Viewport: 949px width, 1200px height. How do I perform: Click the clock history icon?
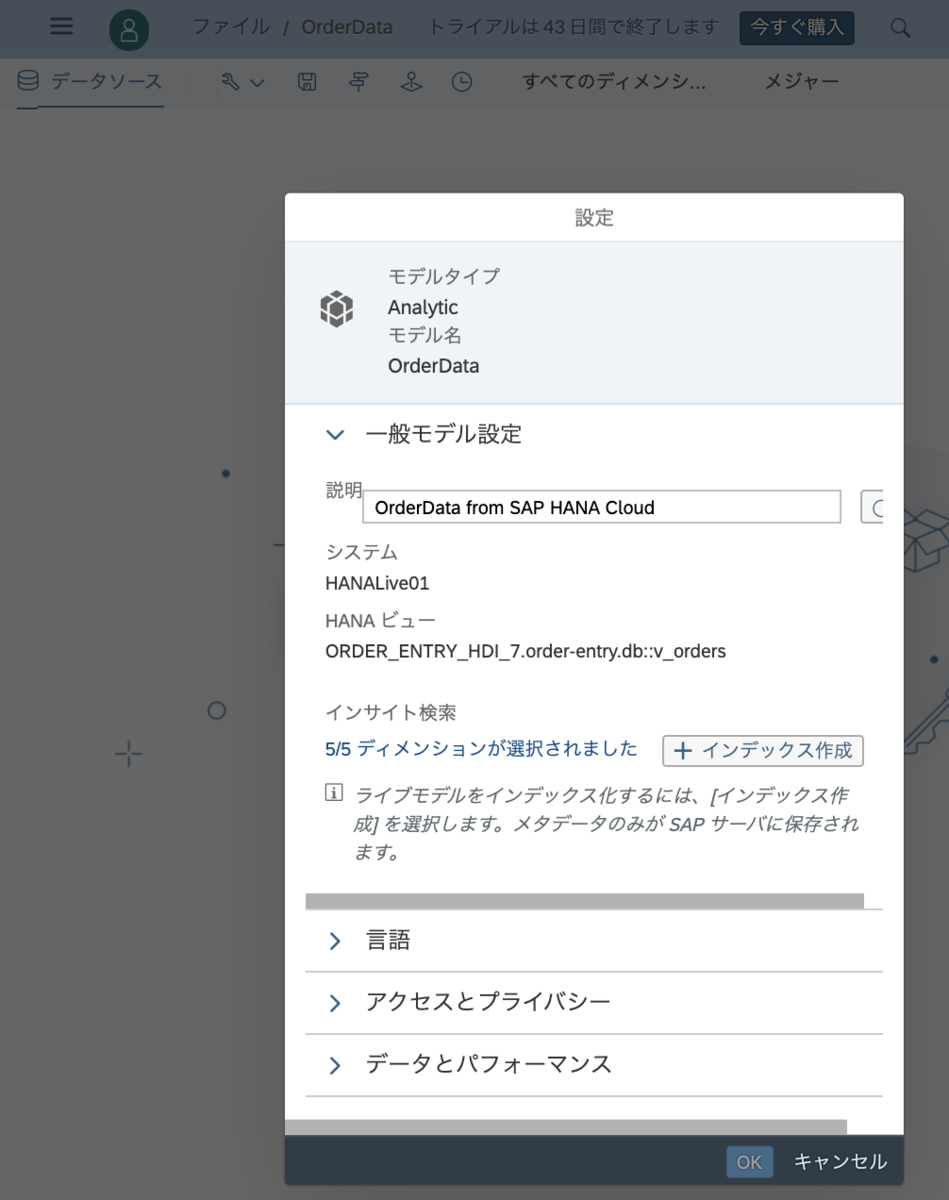461,83
